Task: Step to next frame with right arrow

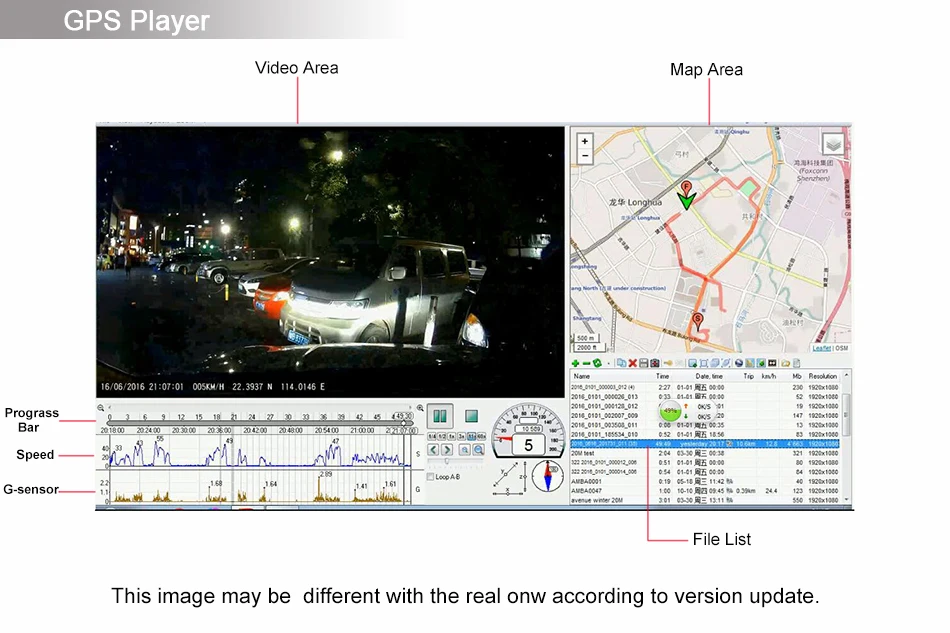Action: 447,449
